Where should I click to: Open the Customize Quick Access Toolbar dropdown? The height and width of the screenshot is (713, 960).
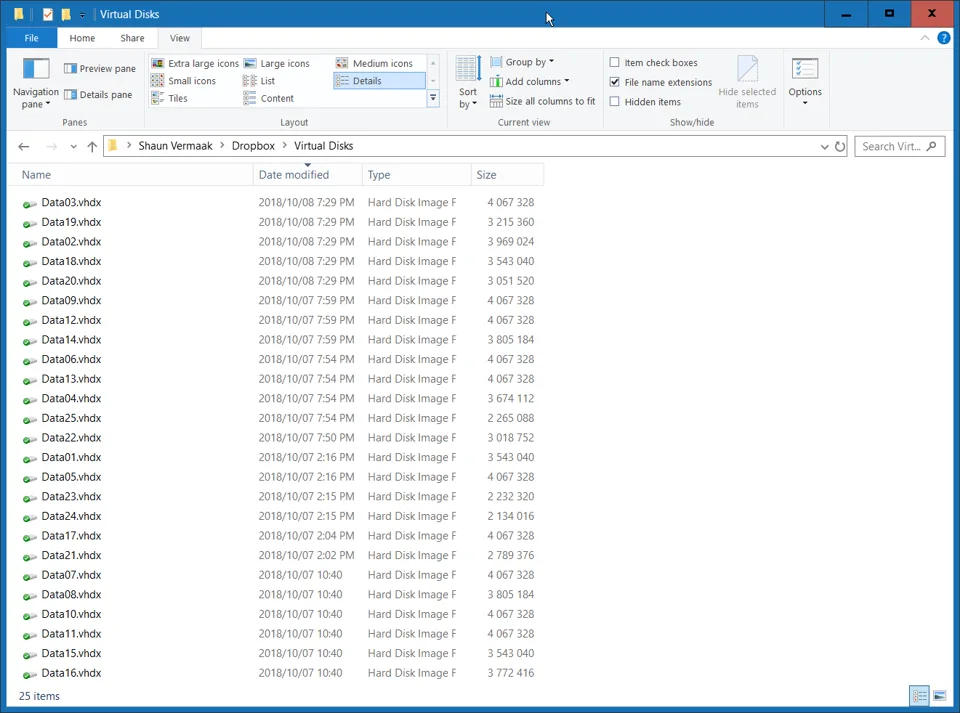coord(82,15)
